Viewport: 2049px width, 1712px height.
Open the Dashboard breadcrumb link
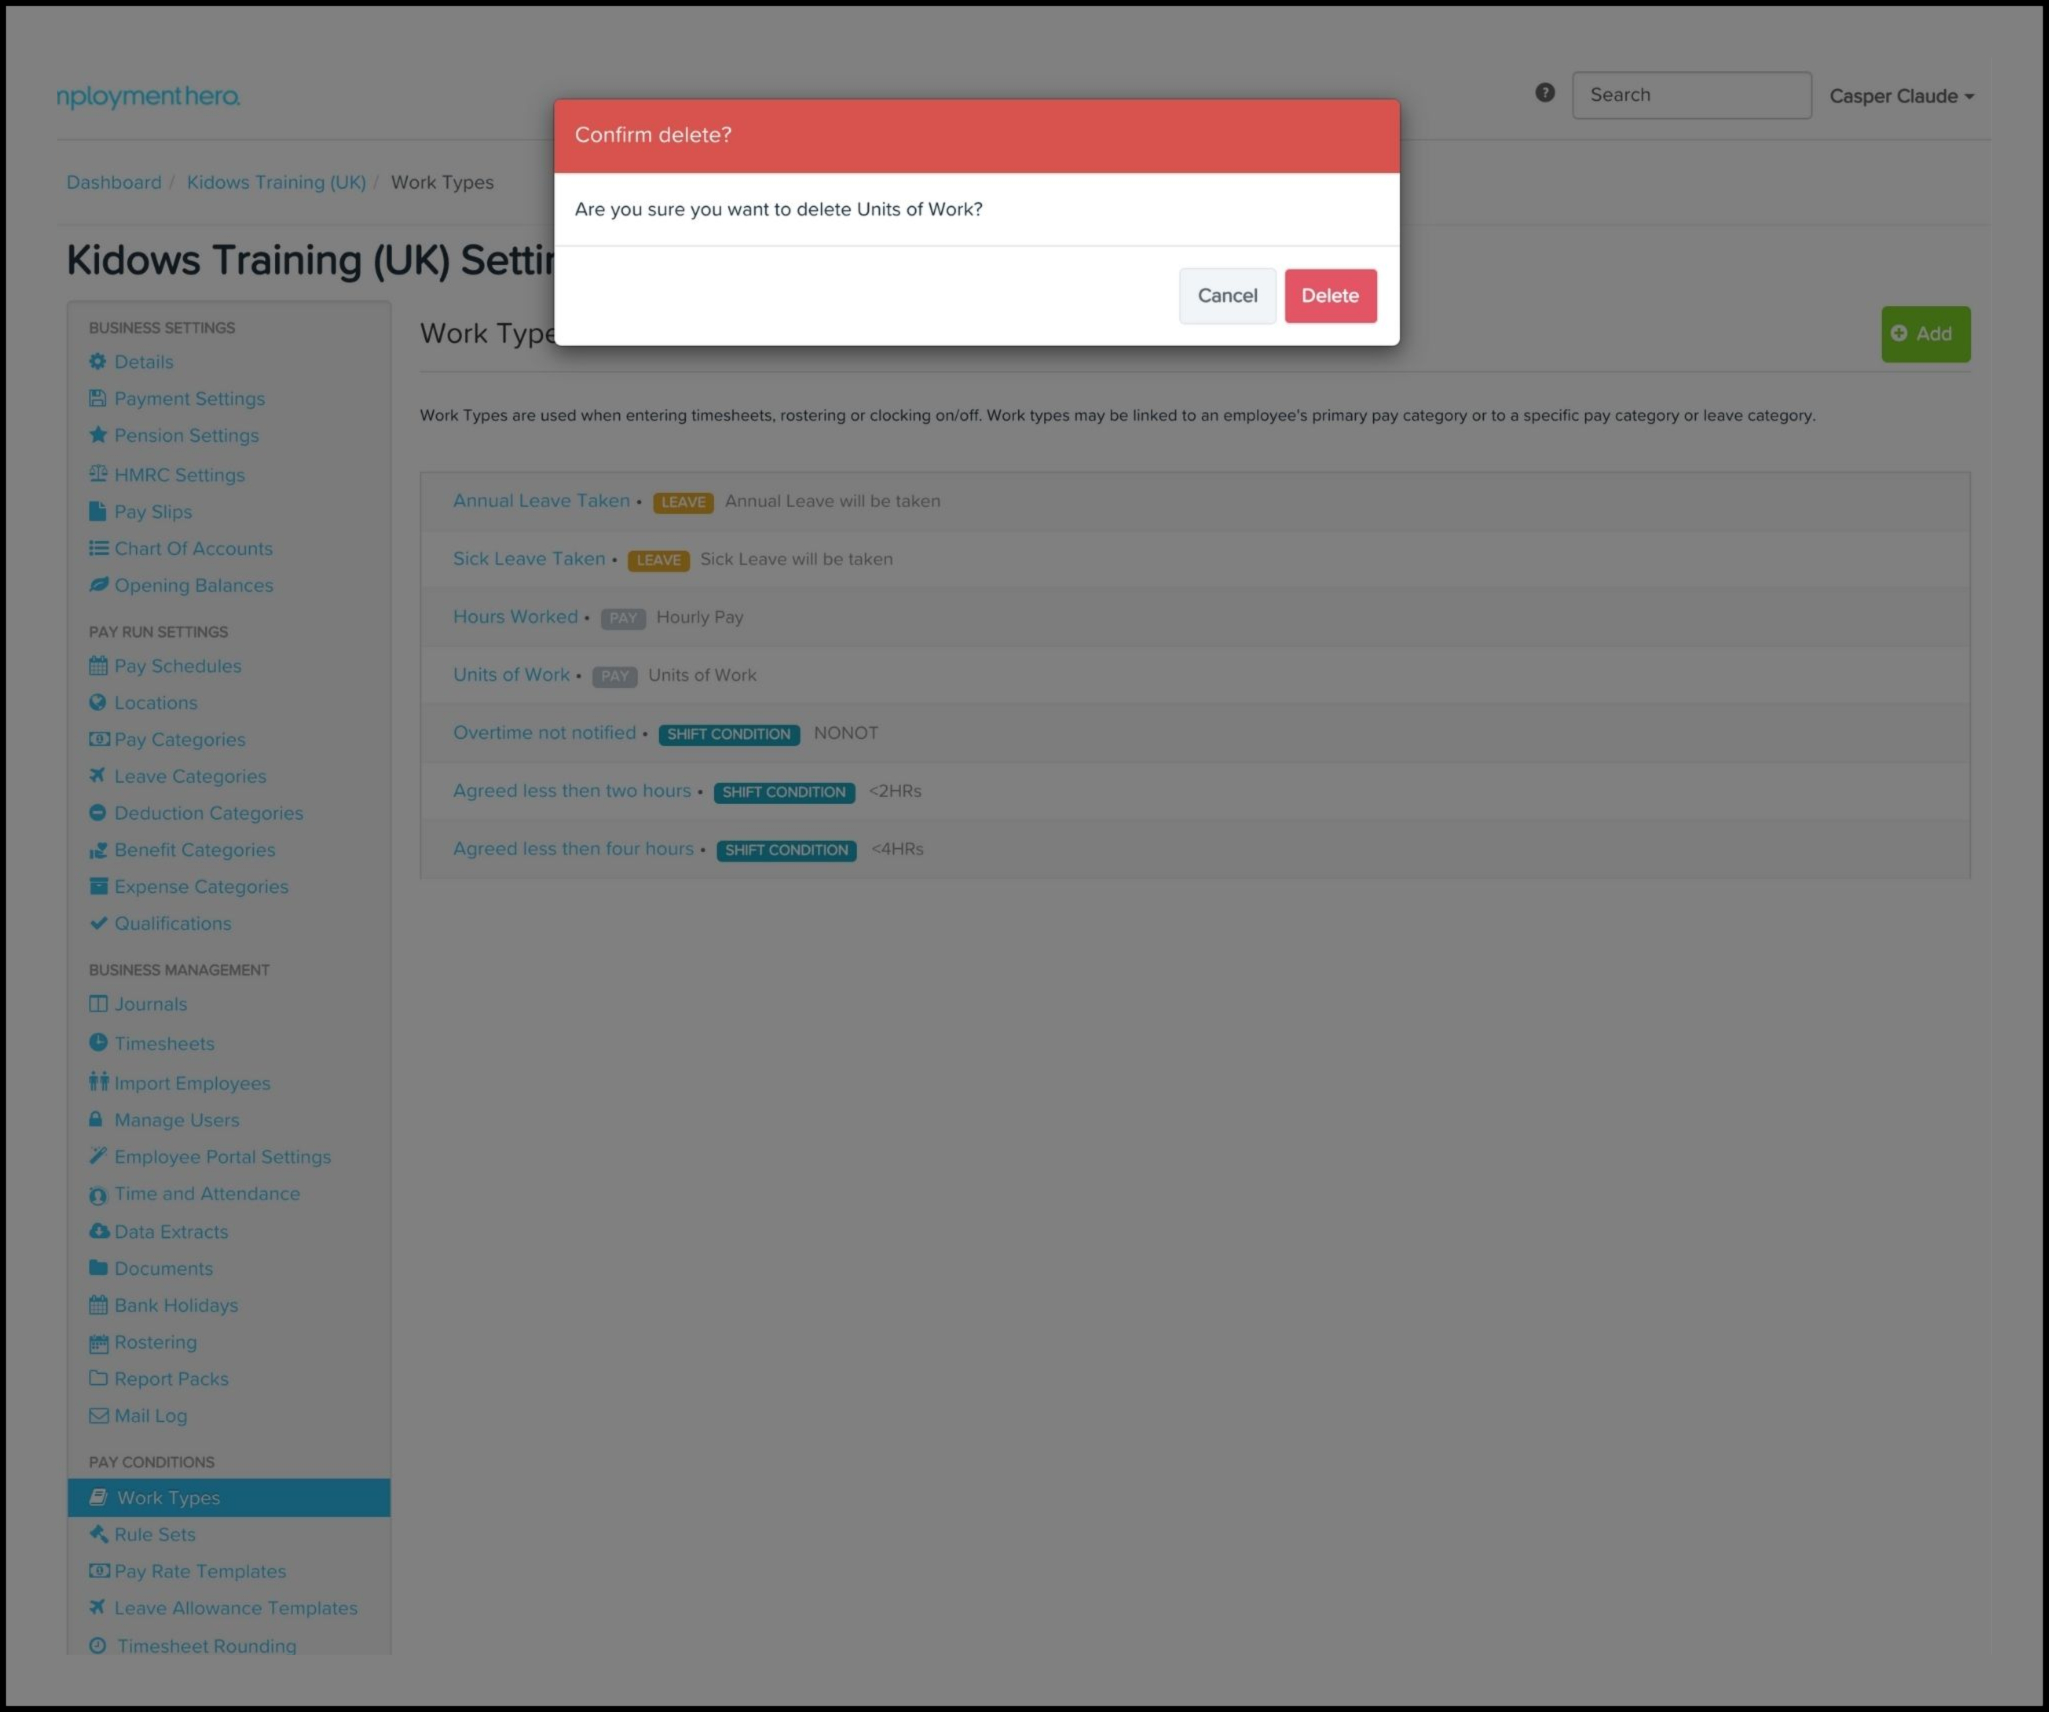[x=113, y=182]
